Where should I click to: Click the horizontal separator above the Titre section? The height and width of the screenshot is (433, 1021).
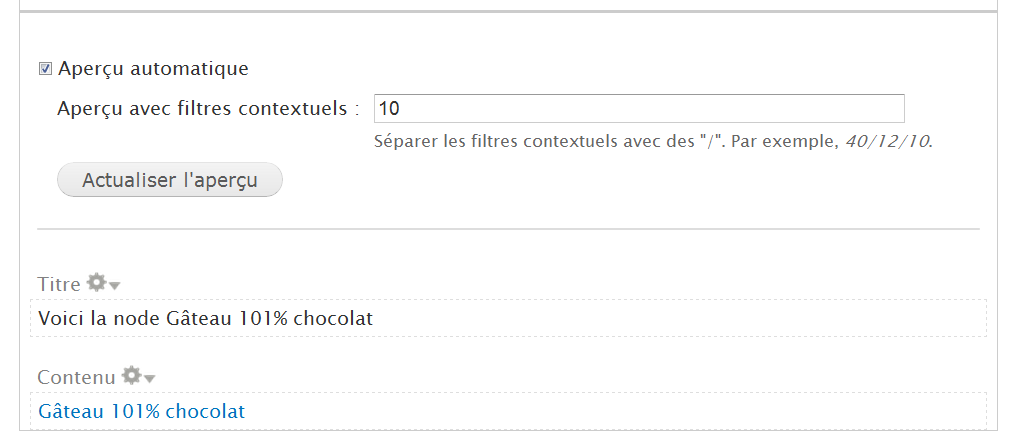(x=508, y=230)
